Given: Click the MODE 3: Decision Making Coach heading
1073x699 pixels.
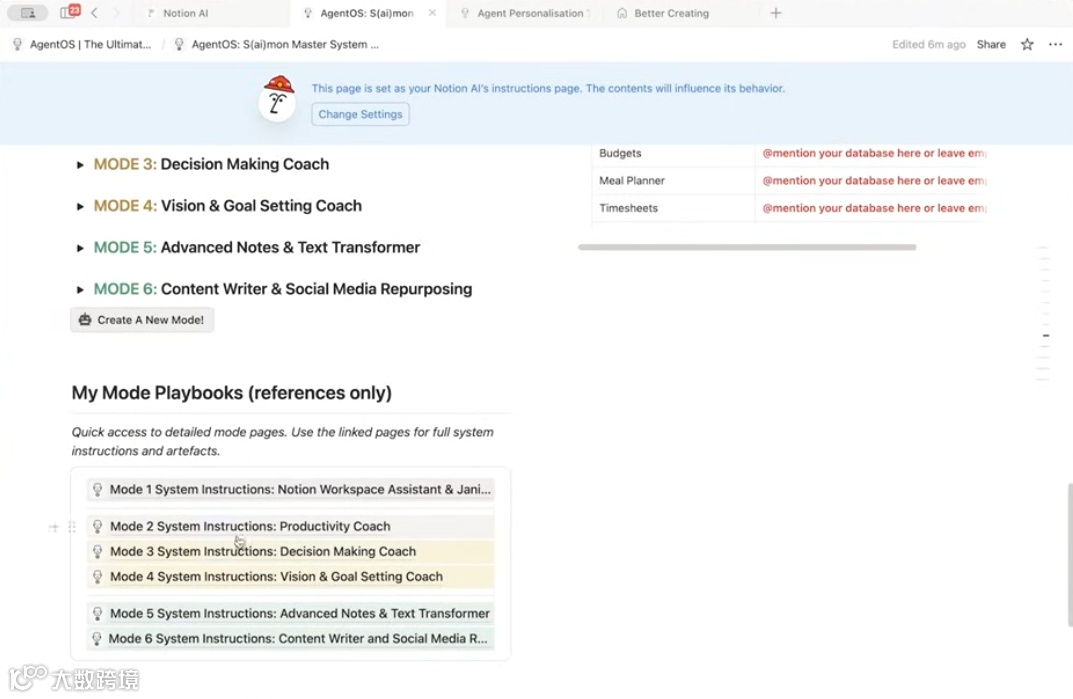Looking at the screenshot, I should coord(211,164).
